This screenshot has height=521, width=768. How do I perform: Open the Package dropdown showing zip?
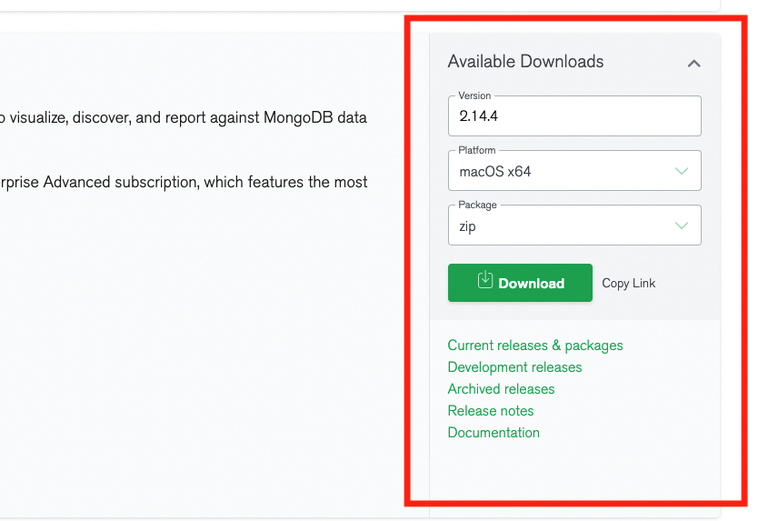click(x=560, y=226)
